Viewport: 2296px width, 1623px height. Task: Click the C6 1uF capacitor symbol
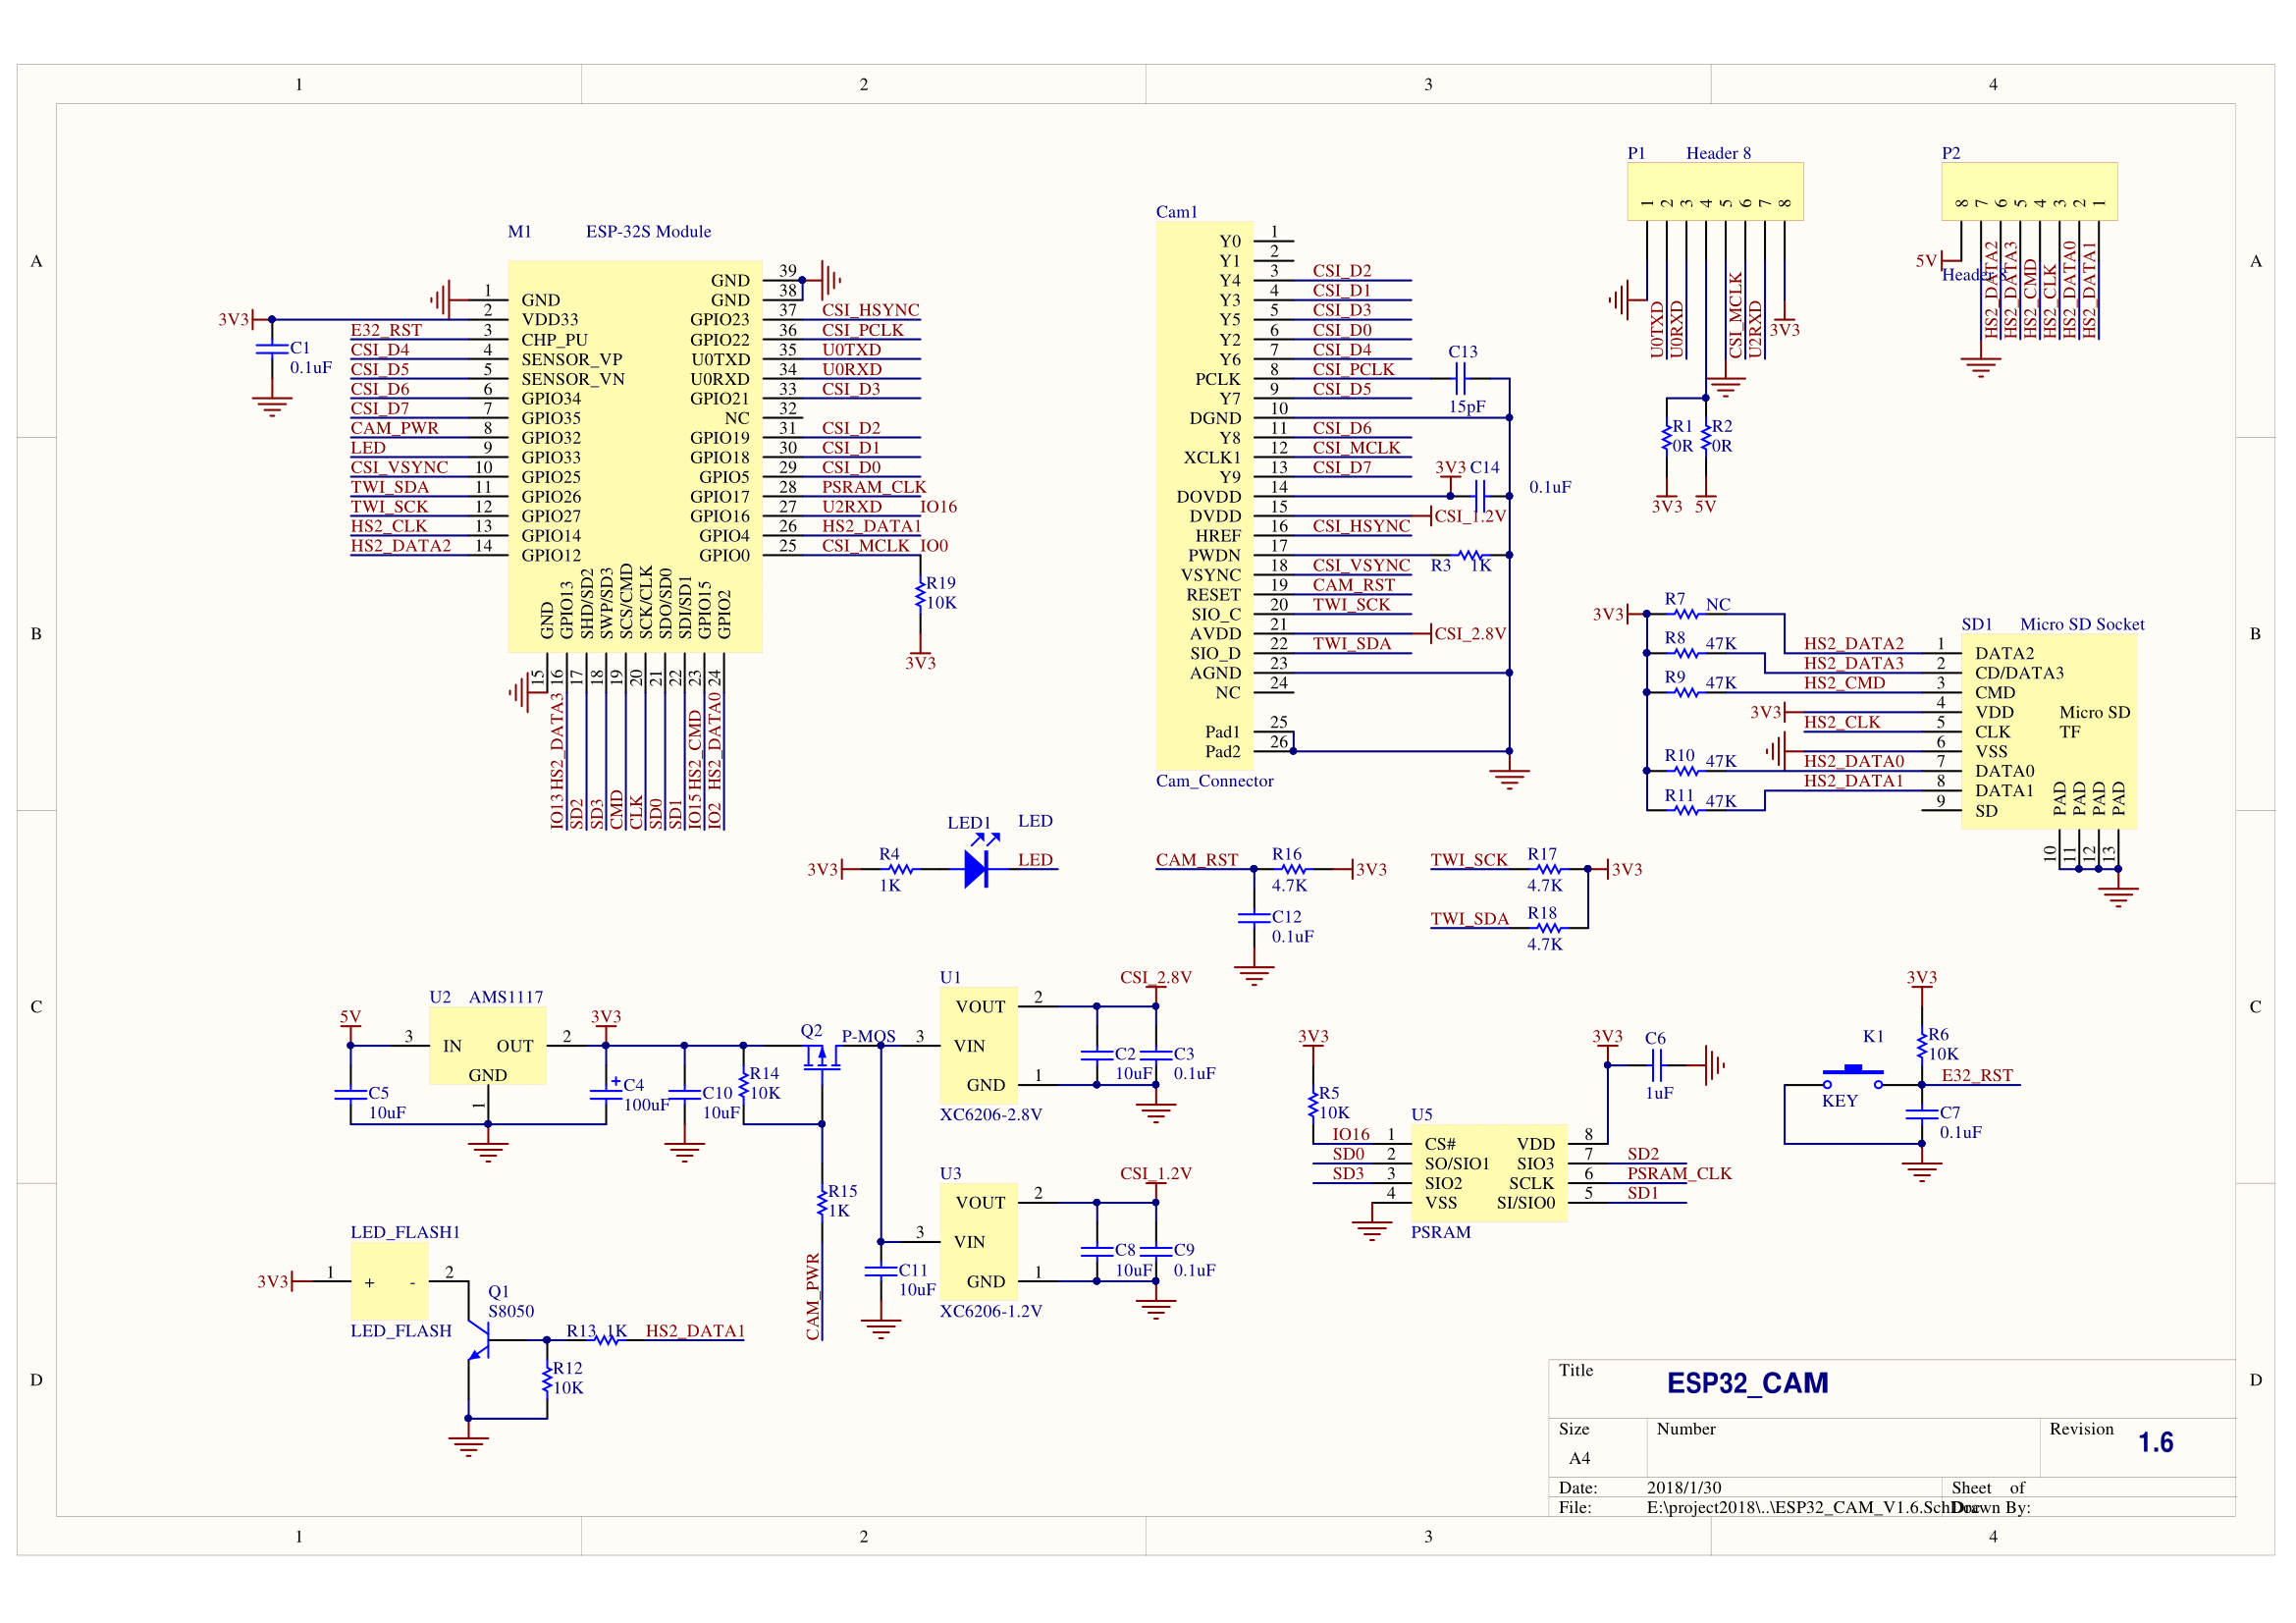[1657, 1065]
